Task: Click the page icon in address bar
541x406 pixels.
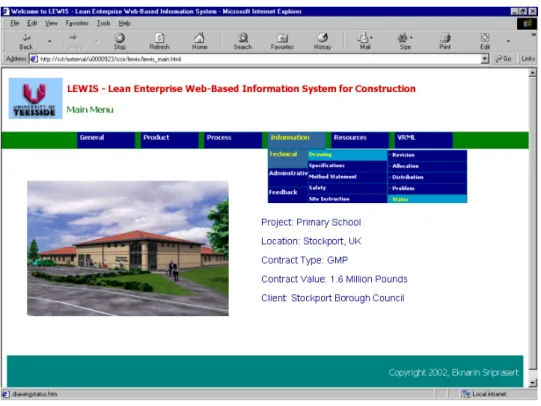Action: tap(34, 59)
